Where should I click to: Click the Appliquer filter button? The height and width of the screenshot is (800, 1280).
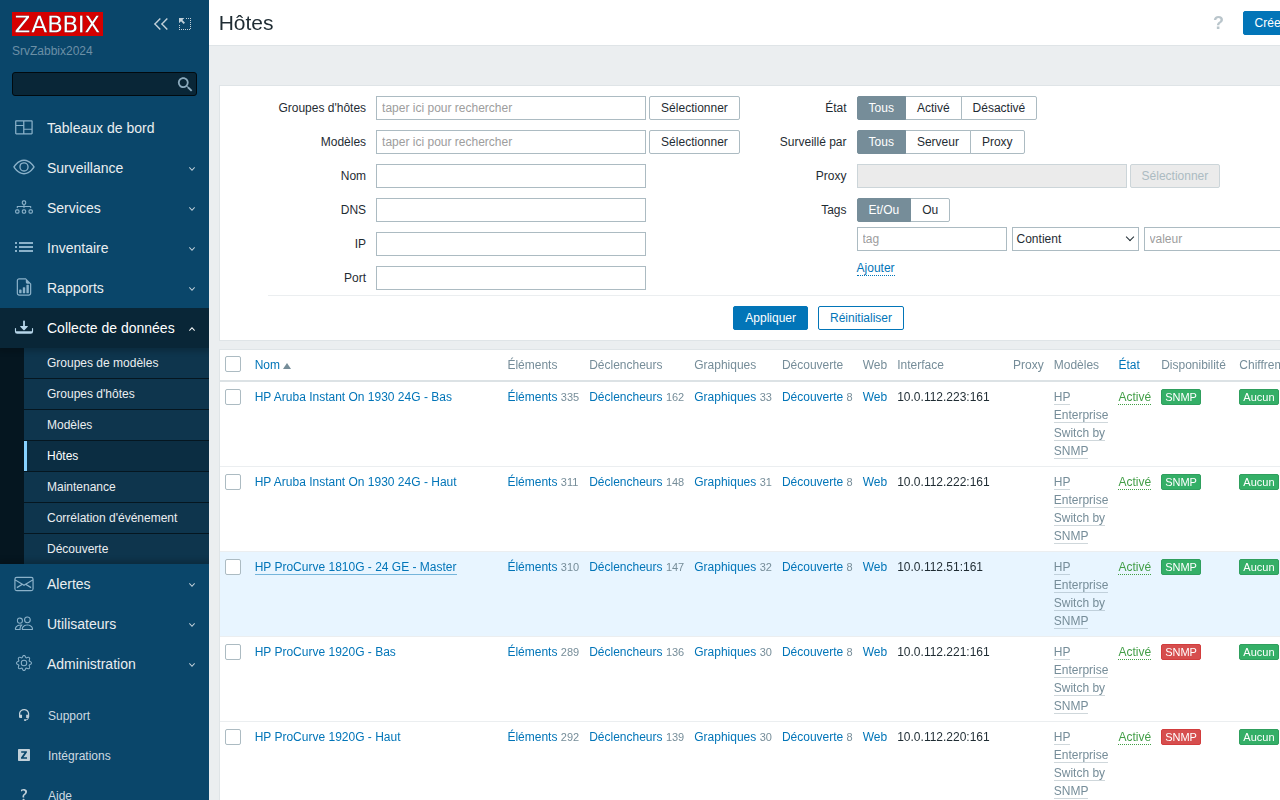click(x=770, y=318)
